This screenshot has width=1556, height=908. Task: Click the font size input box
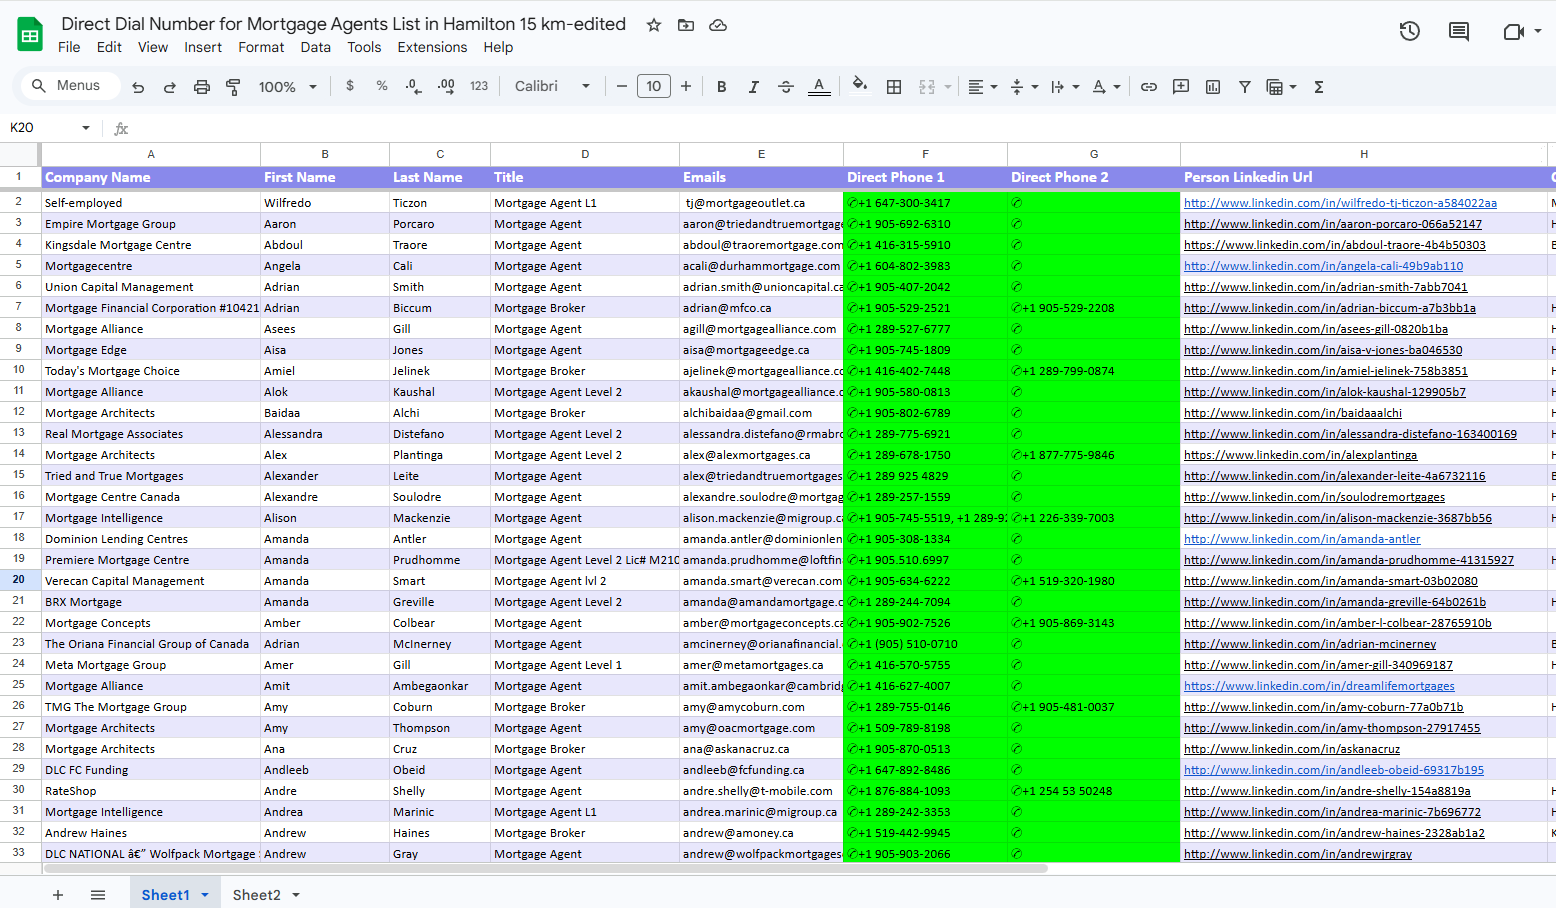[654, 86]
